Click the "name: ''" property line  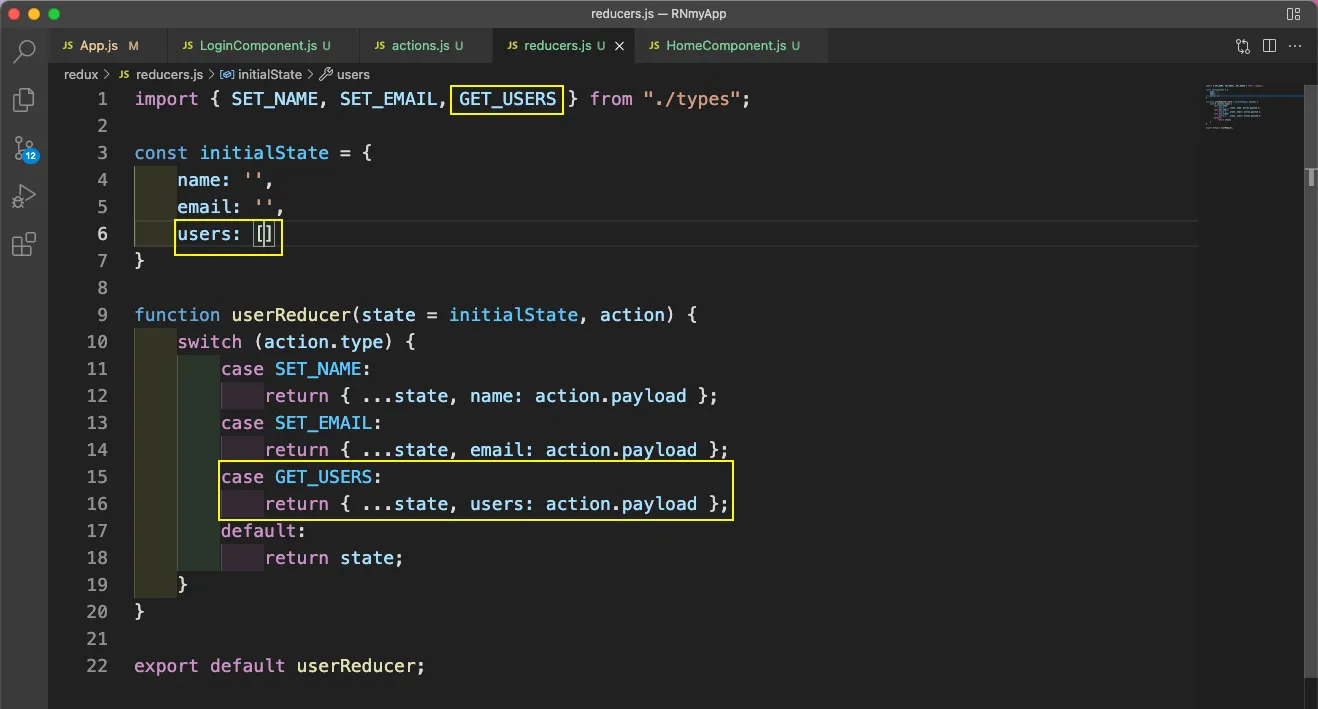pyautogui.click(x=226, y=180)
